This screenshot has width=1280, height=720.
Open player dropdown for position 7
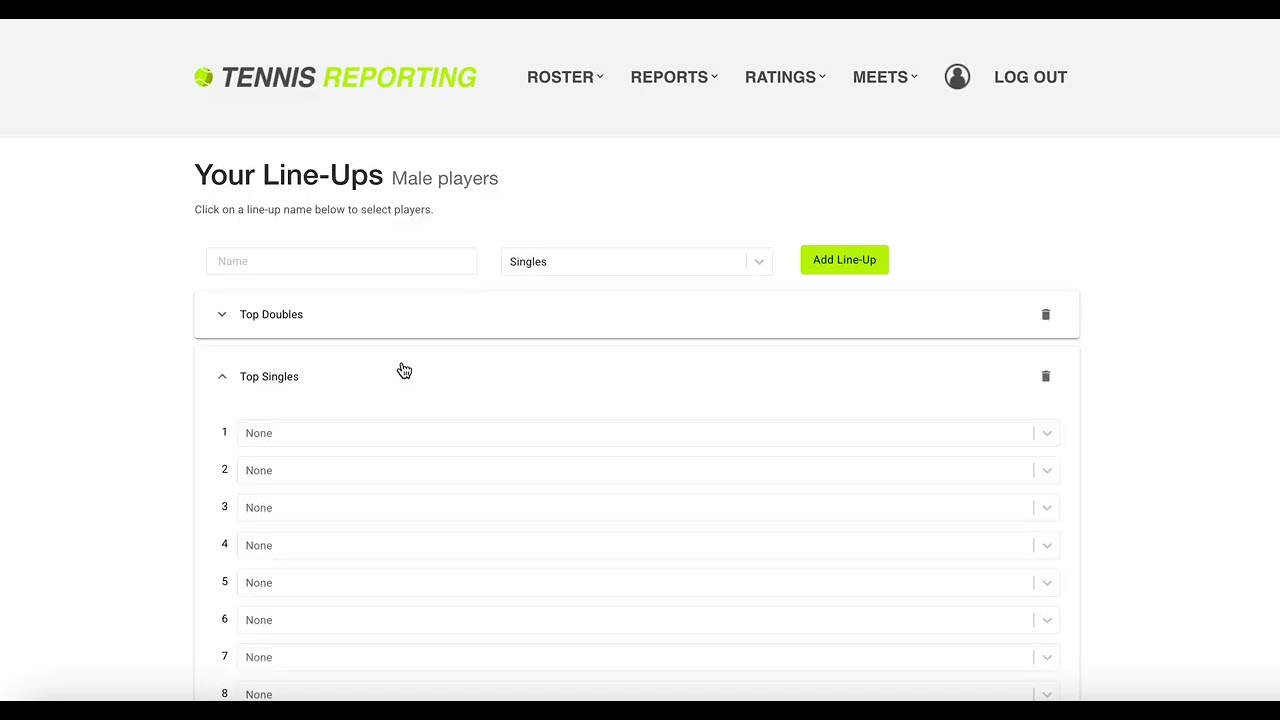tap(648, 657)
